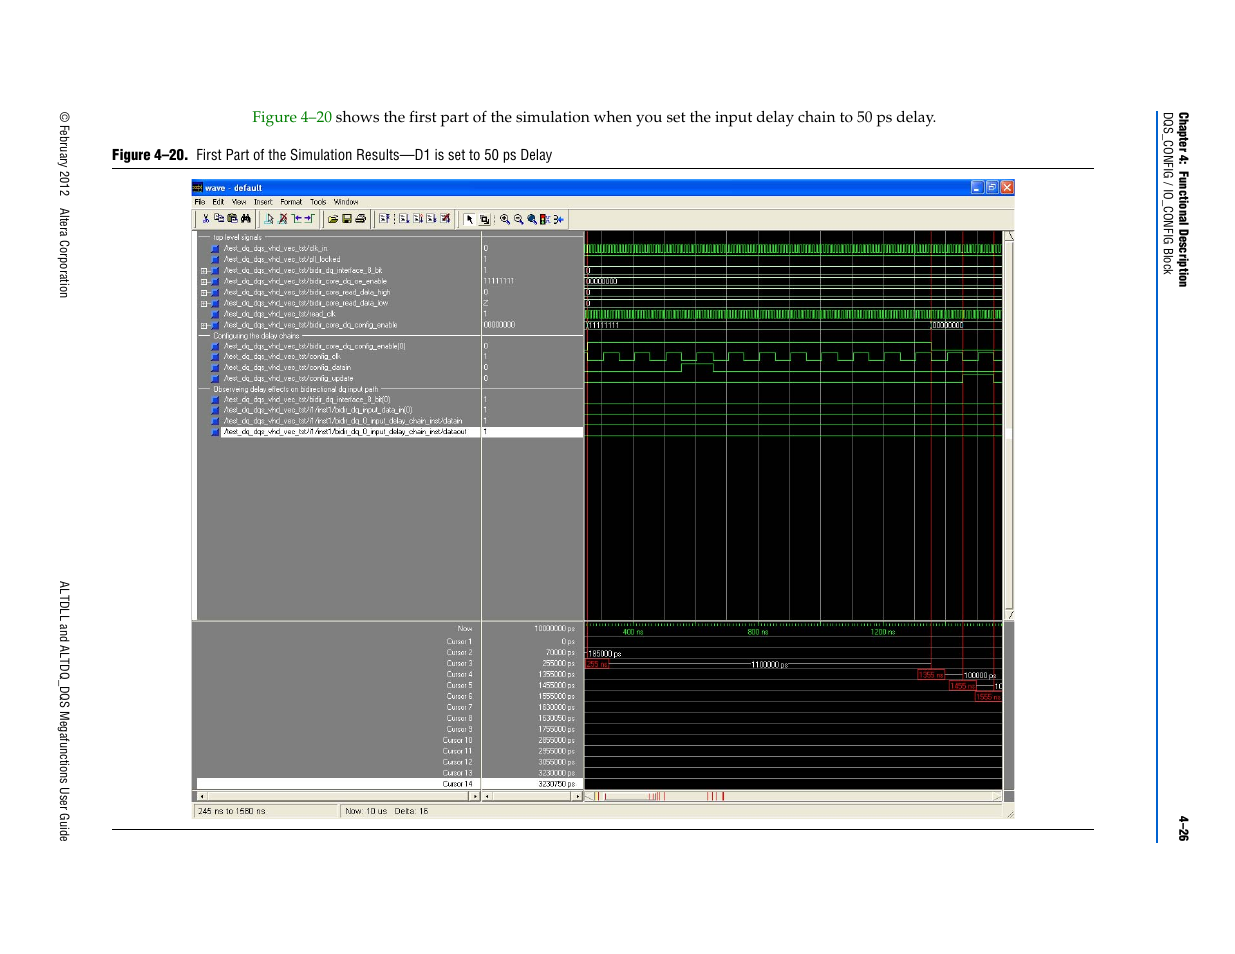Open the View menu
This screenshot has width=1235, height=954.
click(x=239, y=202)
